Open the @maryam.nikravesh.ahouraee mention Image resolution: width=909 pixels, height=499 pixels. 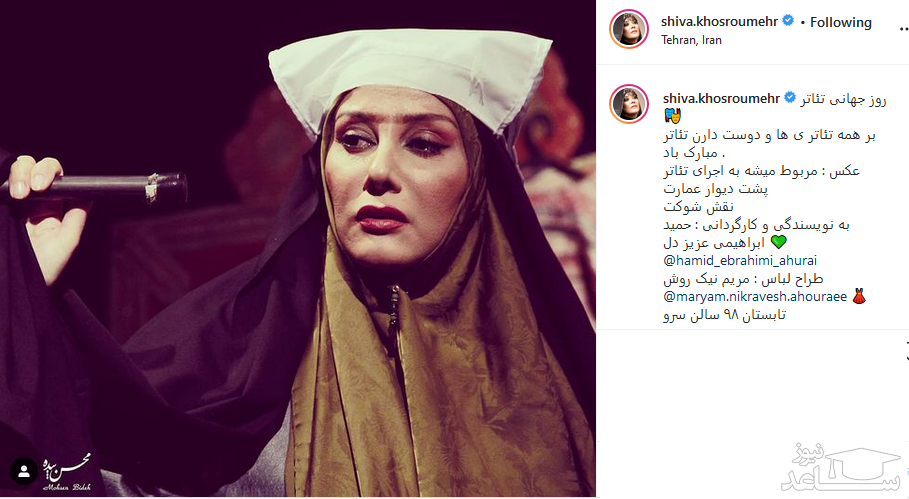click(x=755, y=297)
